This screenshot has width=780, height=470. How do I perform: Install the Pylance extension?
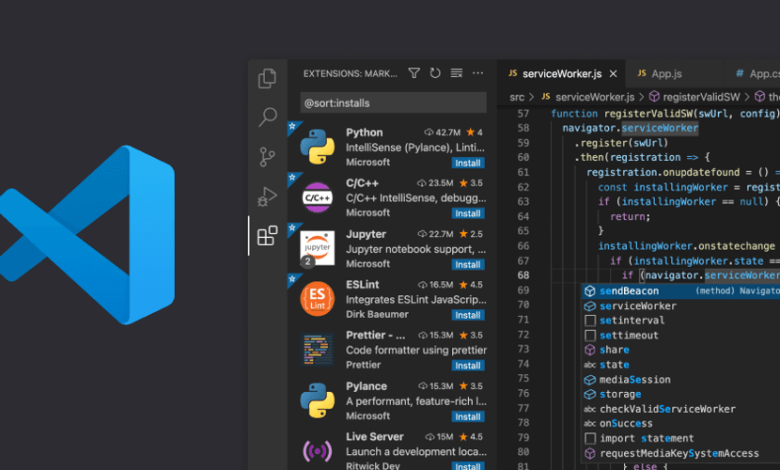coord(468,417)
